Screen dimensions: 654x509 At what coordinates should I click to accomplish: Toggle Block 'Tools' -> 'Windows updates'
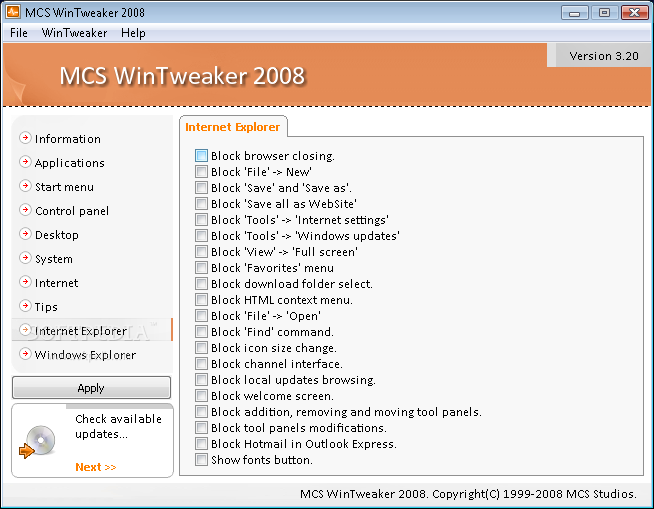click(201, 235)
